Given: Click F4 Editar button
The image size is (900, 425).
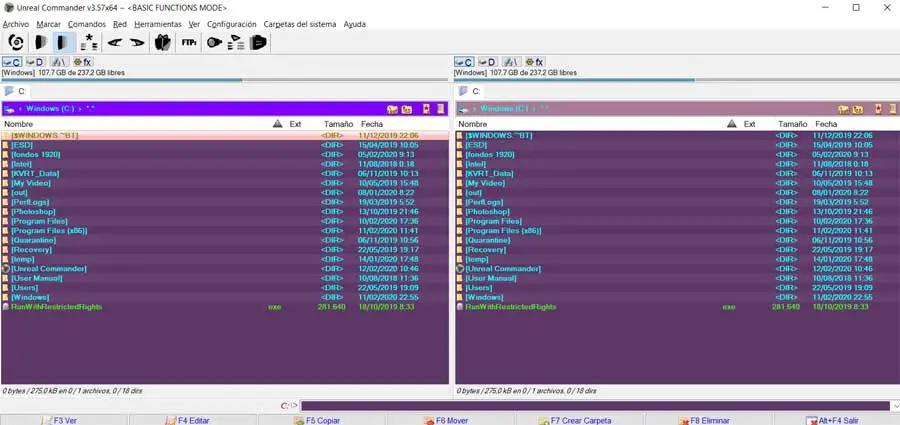Looking at the screenshot, I should point(193,420).
